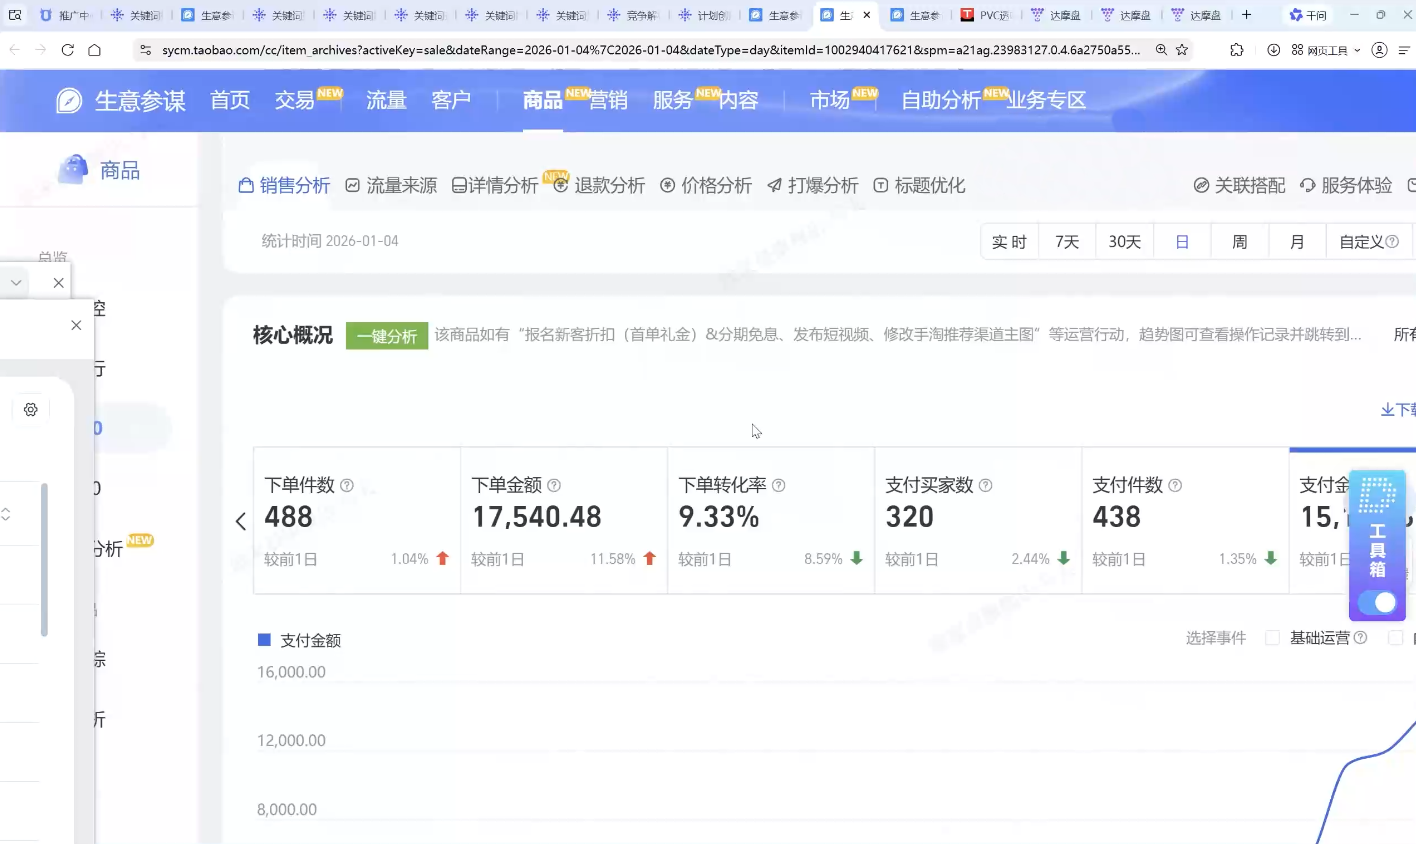Image resolution: width=1416 pixels, height=844 pixels.
Task: Open the 自定义 custom date picker
Action: point(1362,241)
